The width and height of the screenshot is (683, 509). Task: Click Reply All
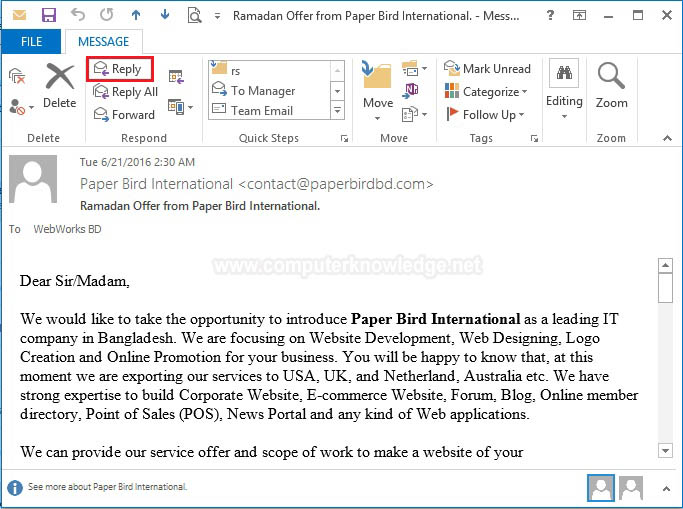pos(125,92)
